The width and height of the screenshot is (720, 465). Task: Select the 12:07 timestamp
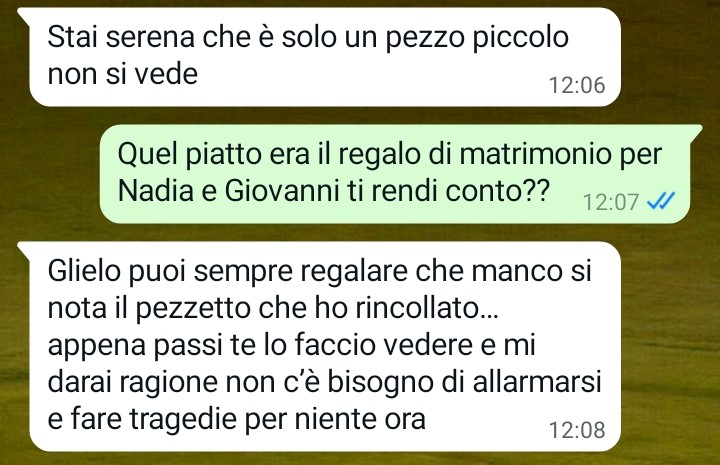coord(611,202)
